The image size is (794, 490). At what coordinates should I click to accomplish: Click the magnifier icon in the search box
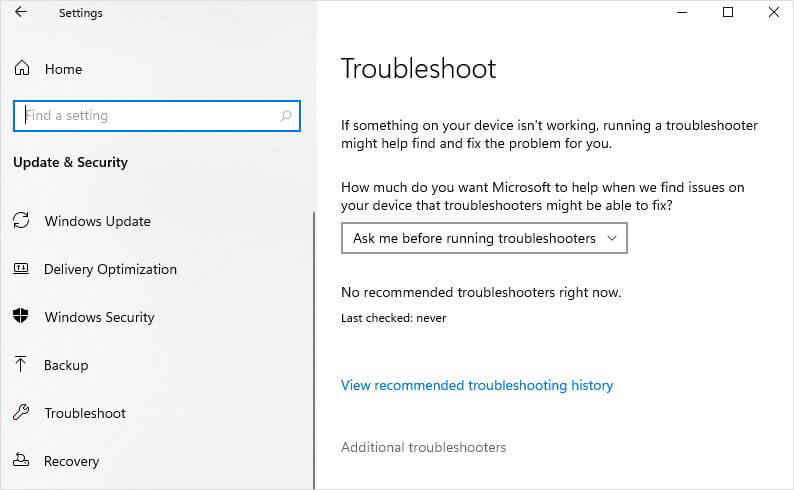pyautogui.click(x=286, y=116)
